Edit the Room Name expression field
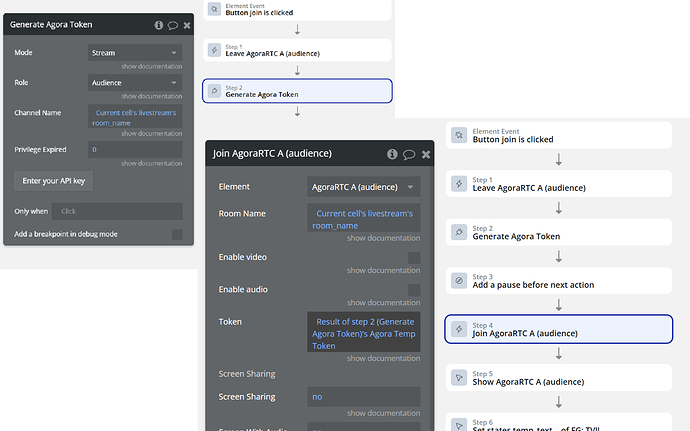This screenshot has height=431, width=690. pyautogui.click(x=363, y=219)
